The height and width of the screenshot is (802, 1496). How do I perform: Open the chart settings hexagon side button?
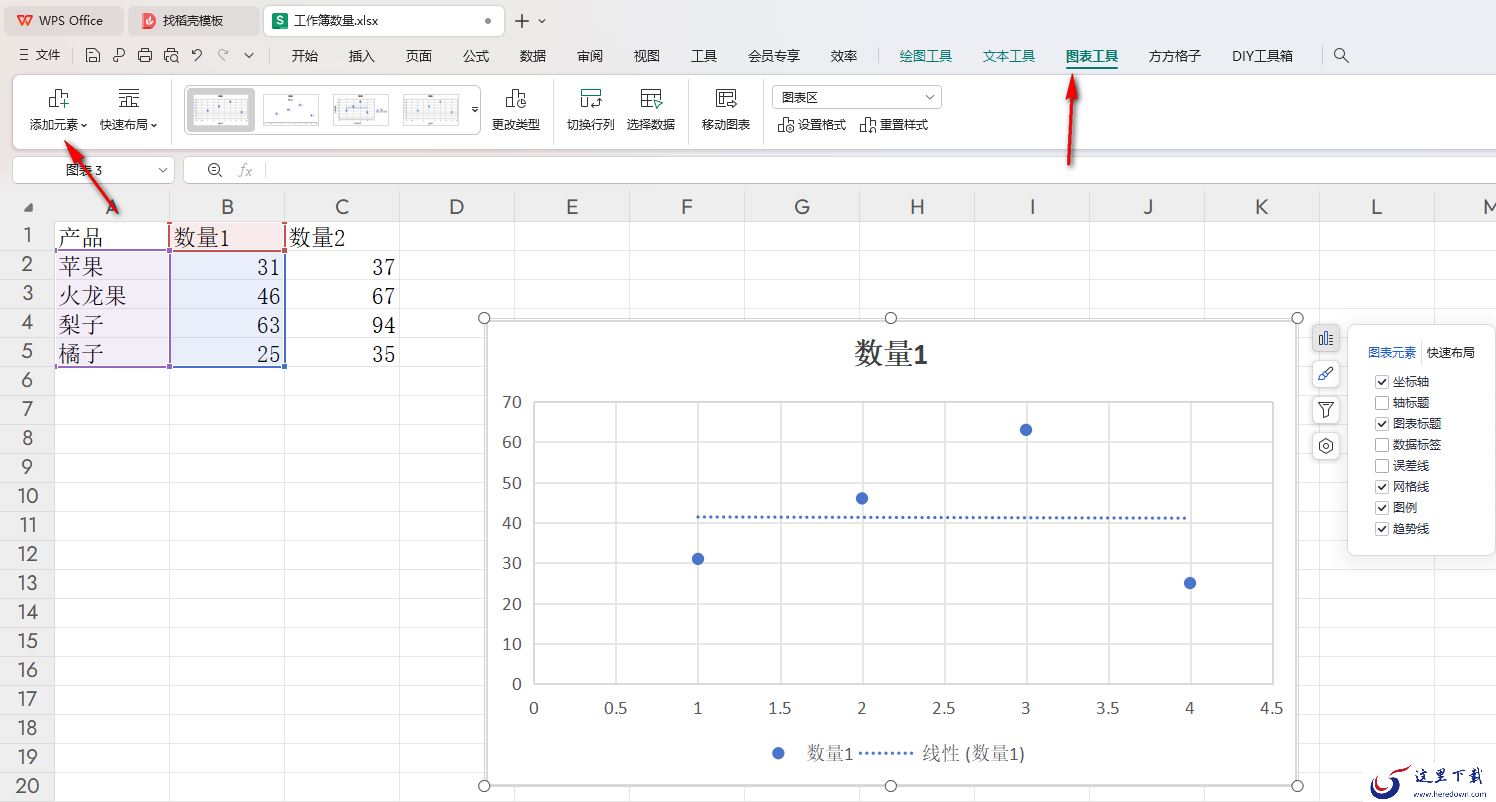click(1326, 446)
